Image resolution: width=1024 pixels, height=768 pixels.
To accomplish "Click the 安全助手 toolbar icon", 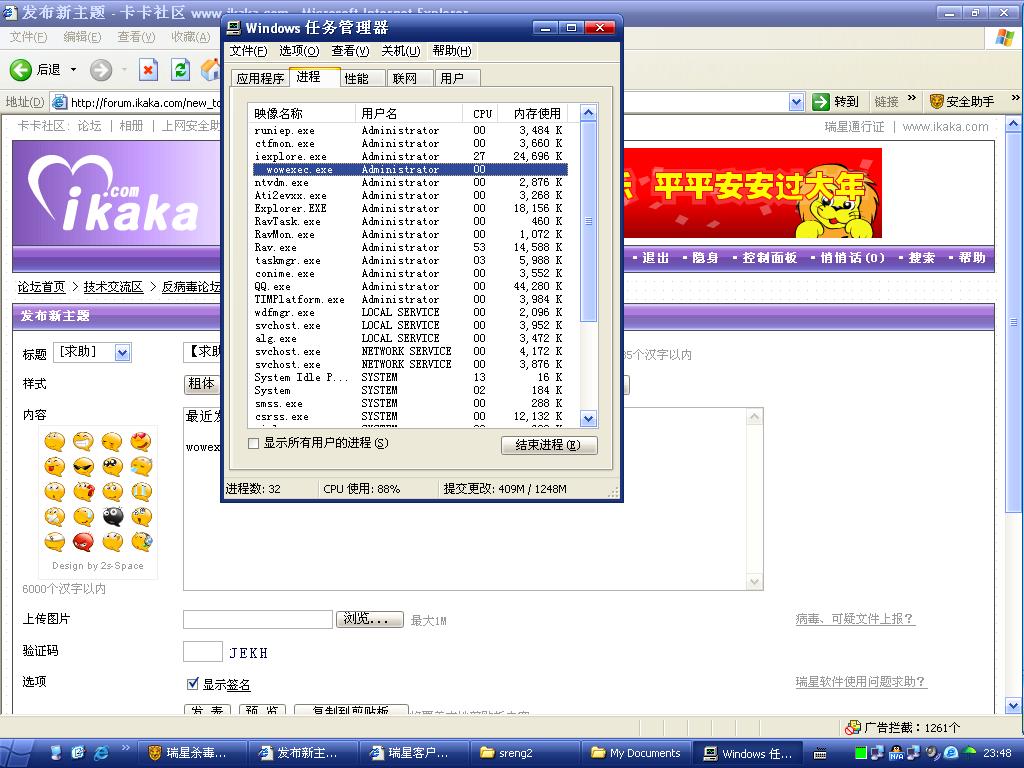I will click(936, 101).
